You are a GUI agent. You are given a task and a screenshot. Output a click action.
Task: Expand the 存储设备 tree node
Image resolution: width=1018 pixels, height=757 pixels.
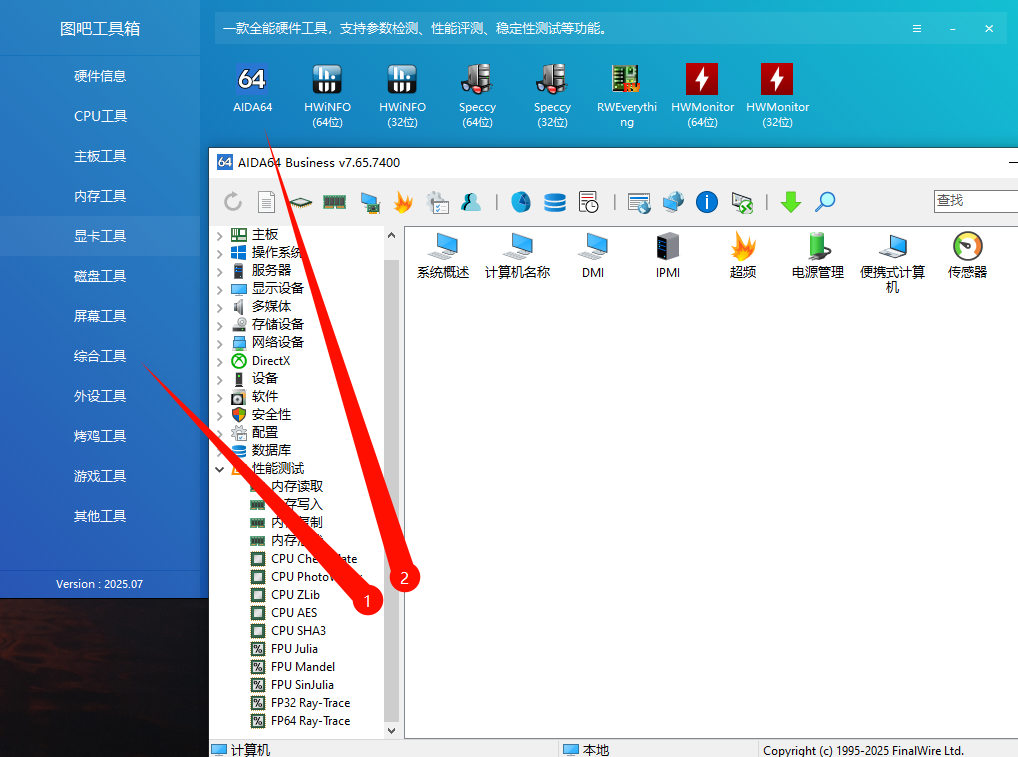pyautogui.click(x=219, y=325)
